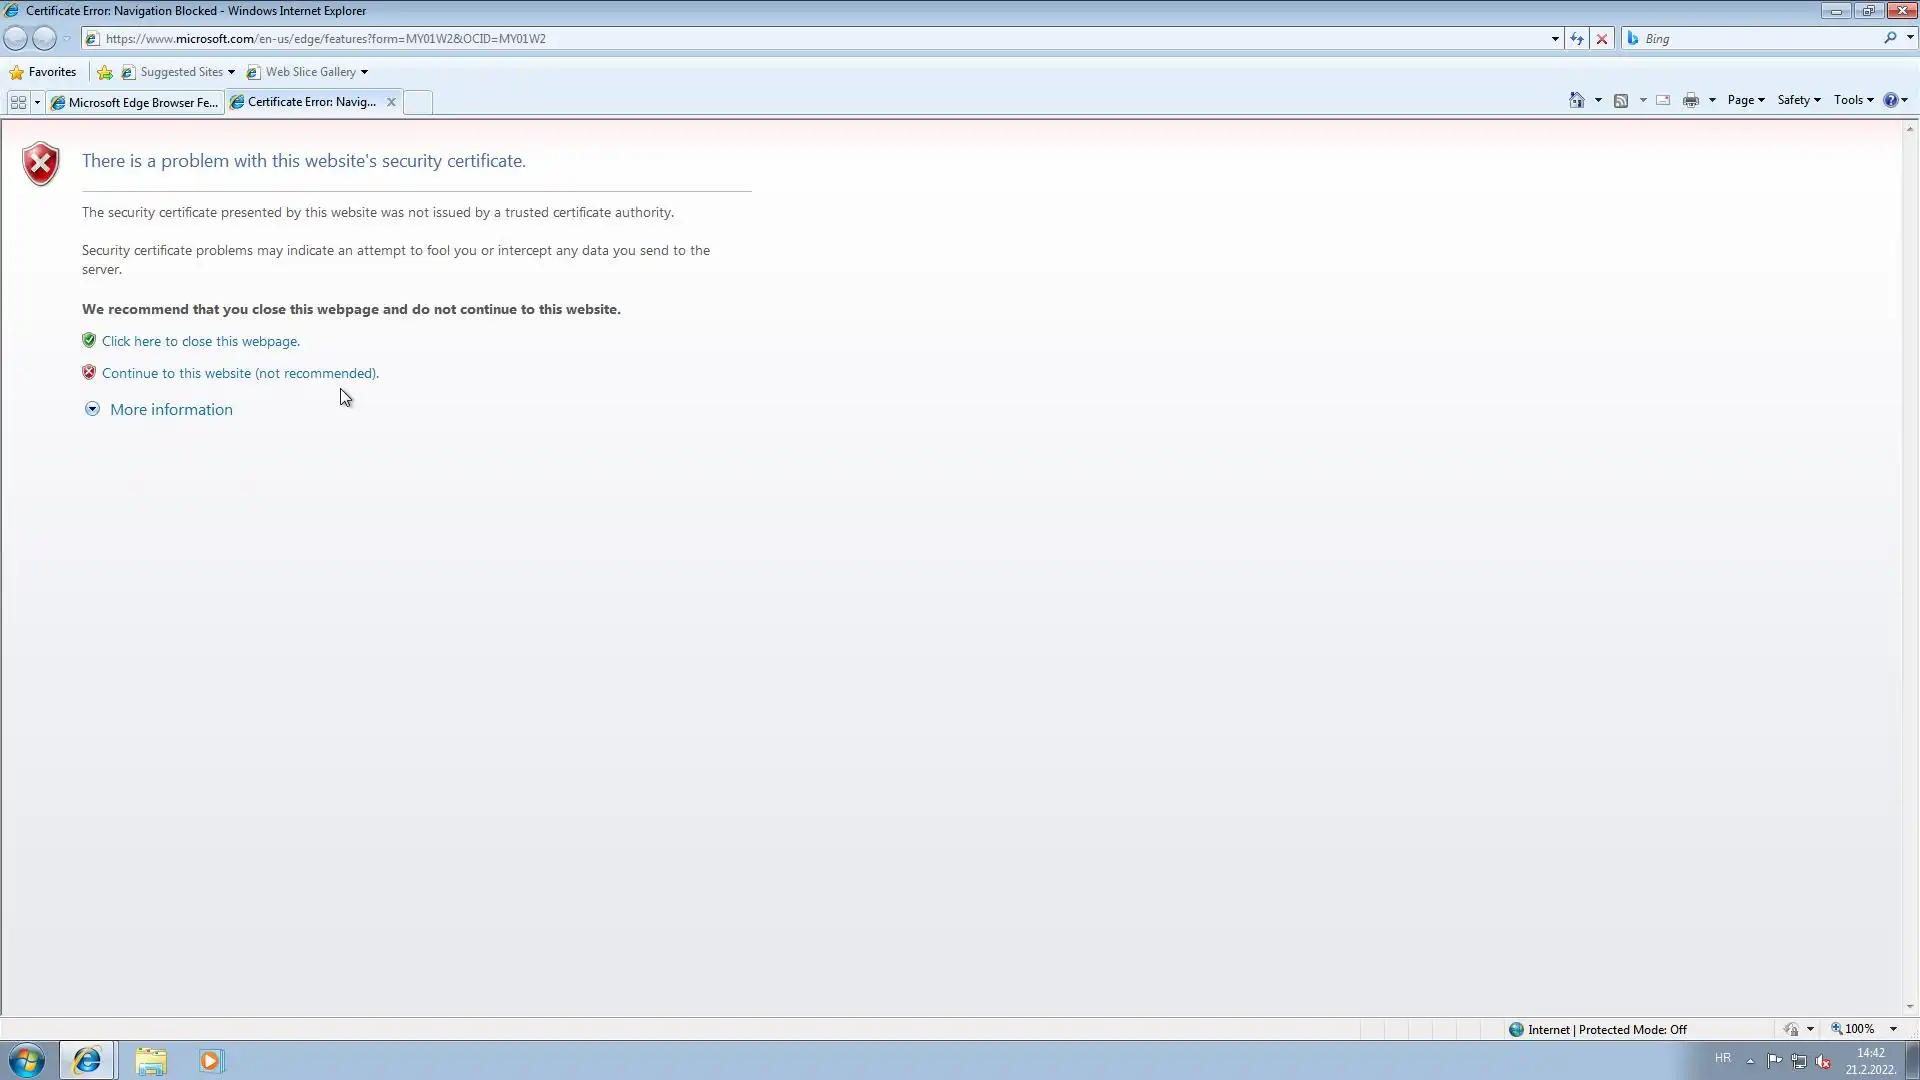Open Windows Media Player from taskbar
The image size is (1920, 1080).
tap(210, 1060)
